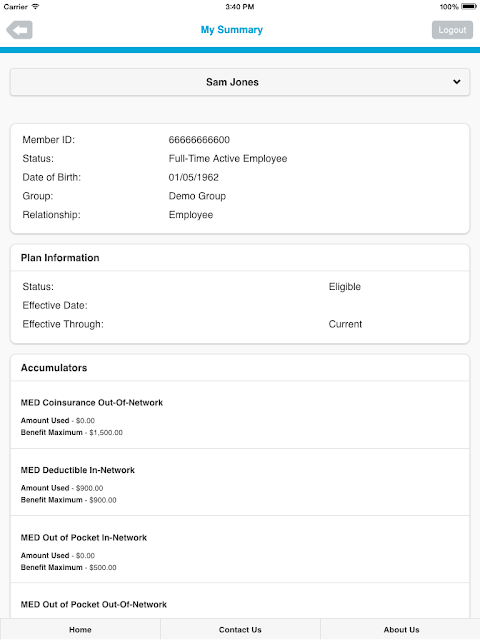This screenshot has width=480, height=640.
Task: Click the dropdown chevron beside Sam Jones
Action: [457, 82]
